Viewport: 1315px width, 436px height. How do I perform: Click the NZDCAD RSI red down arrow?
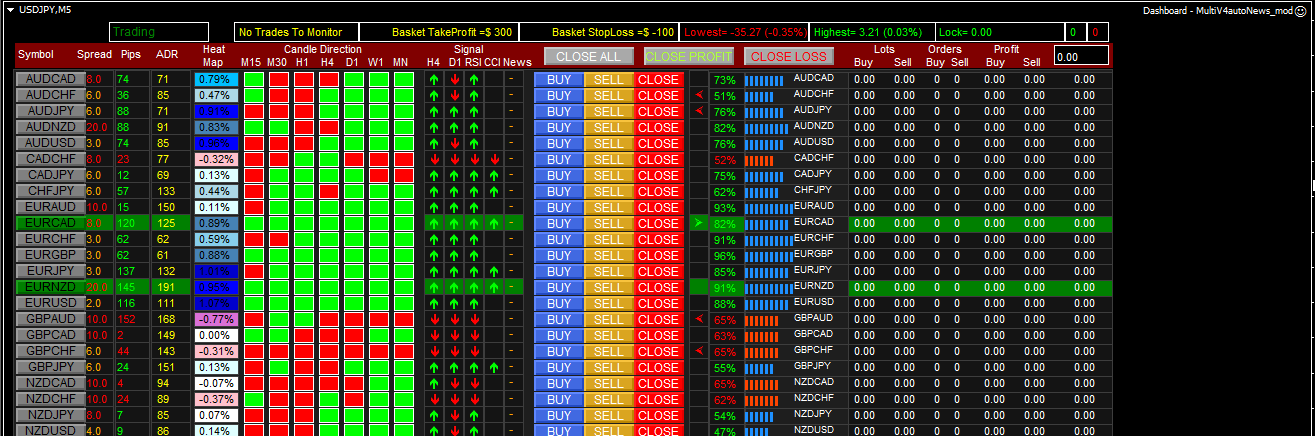[x=473, y=383]
